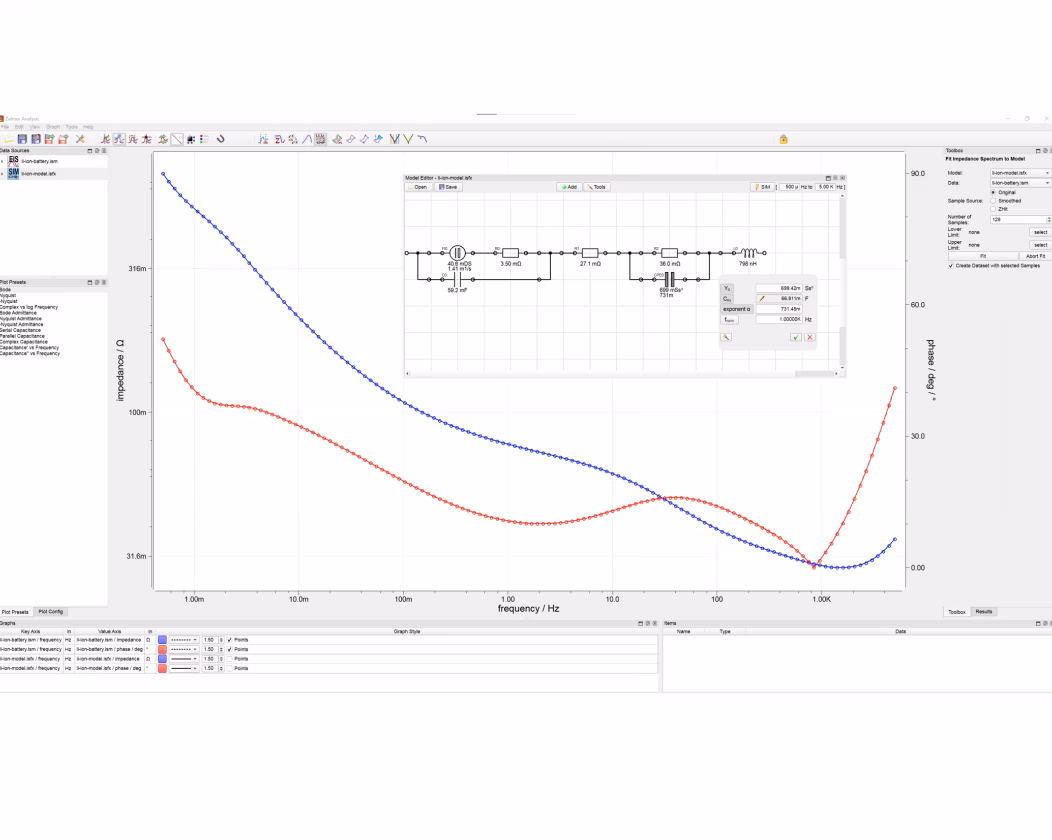Switch to the Plot Config tab

pyautogui.click(x=52, y=611)
